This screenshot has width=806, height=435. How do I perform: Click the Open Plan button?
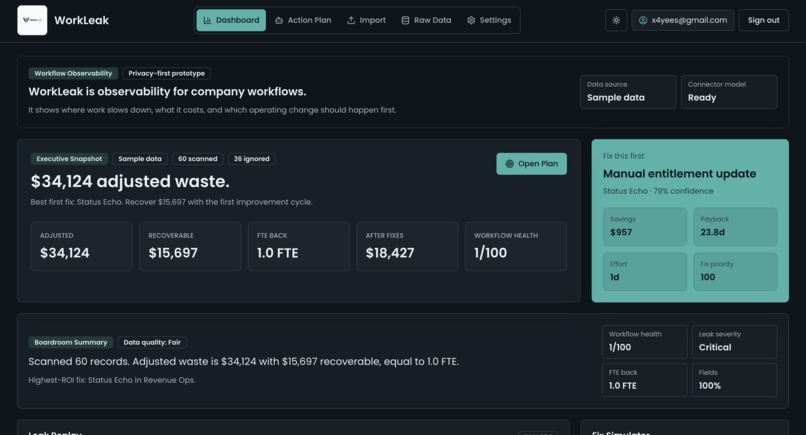pyautogui.click(x=532, y=164)
